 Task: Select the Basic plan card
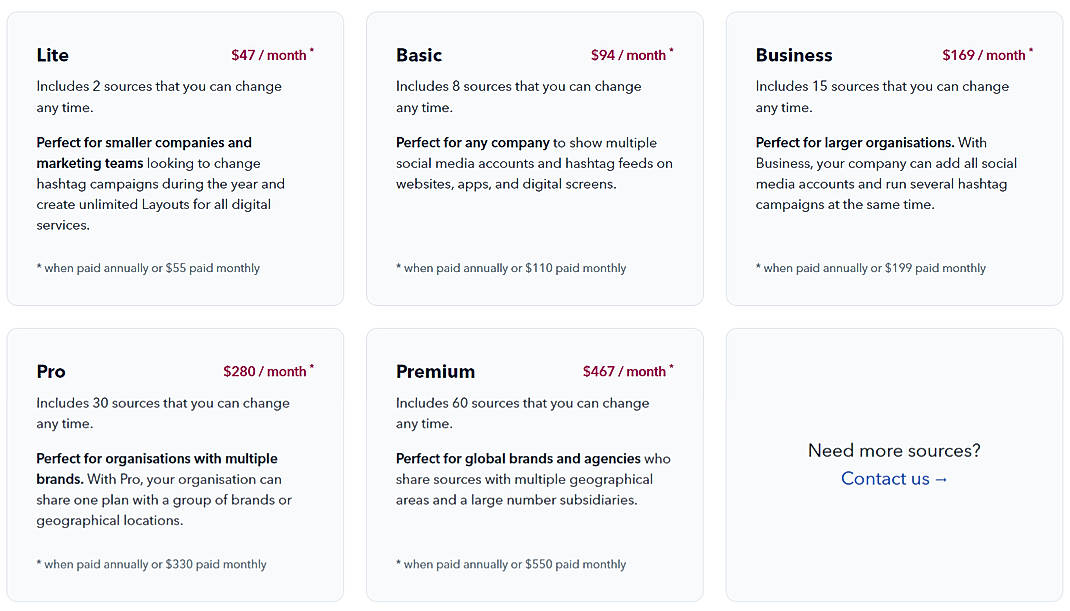coord(534,155)
